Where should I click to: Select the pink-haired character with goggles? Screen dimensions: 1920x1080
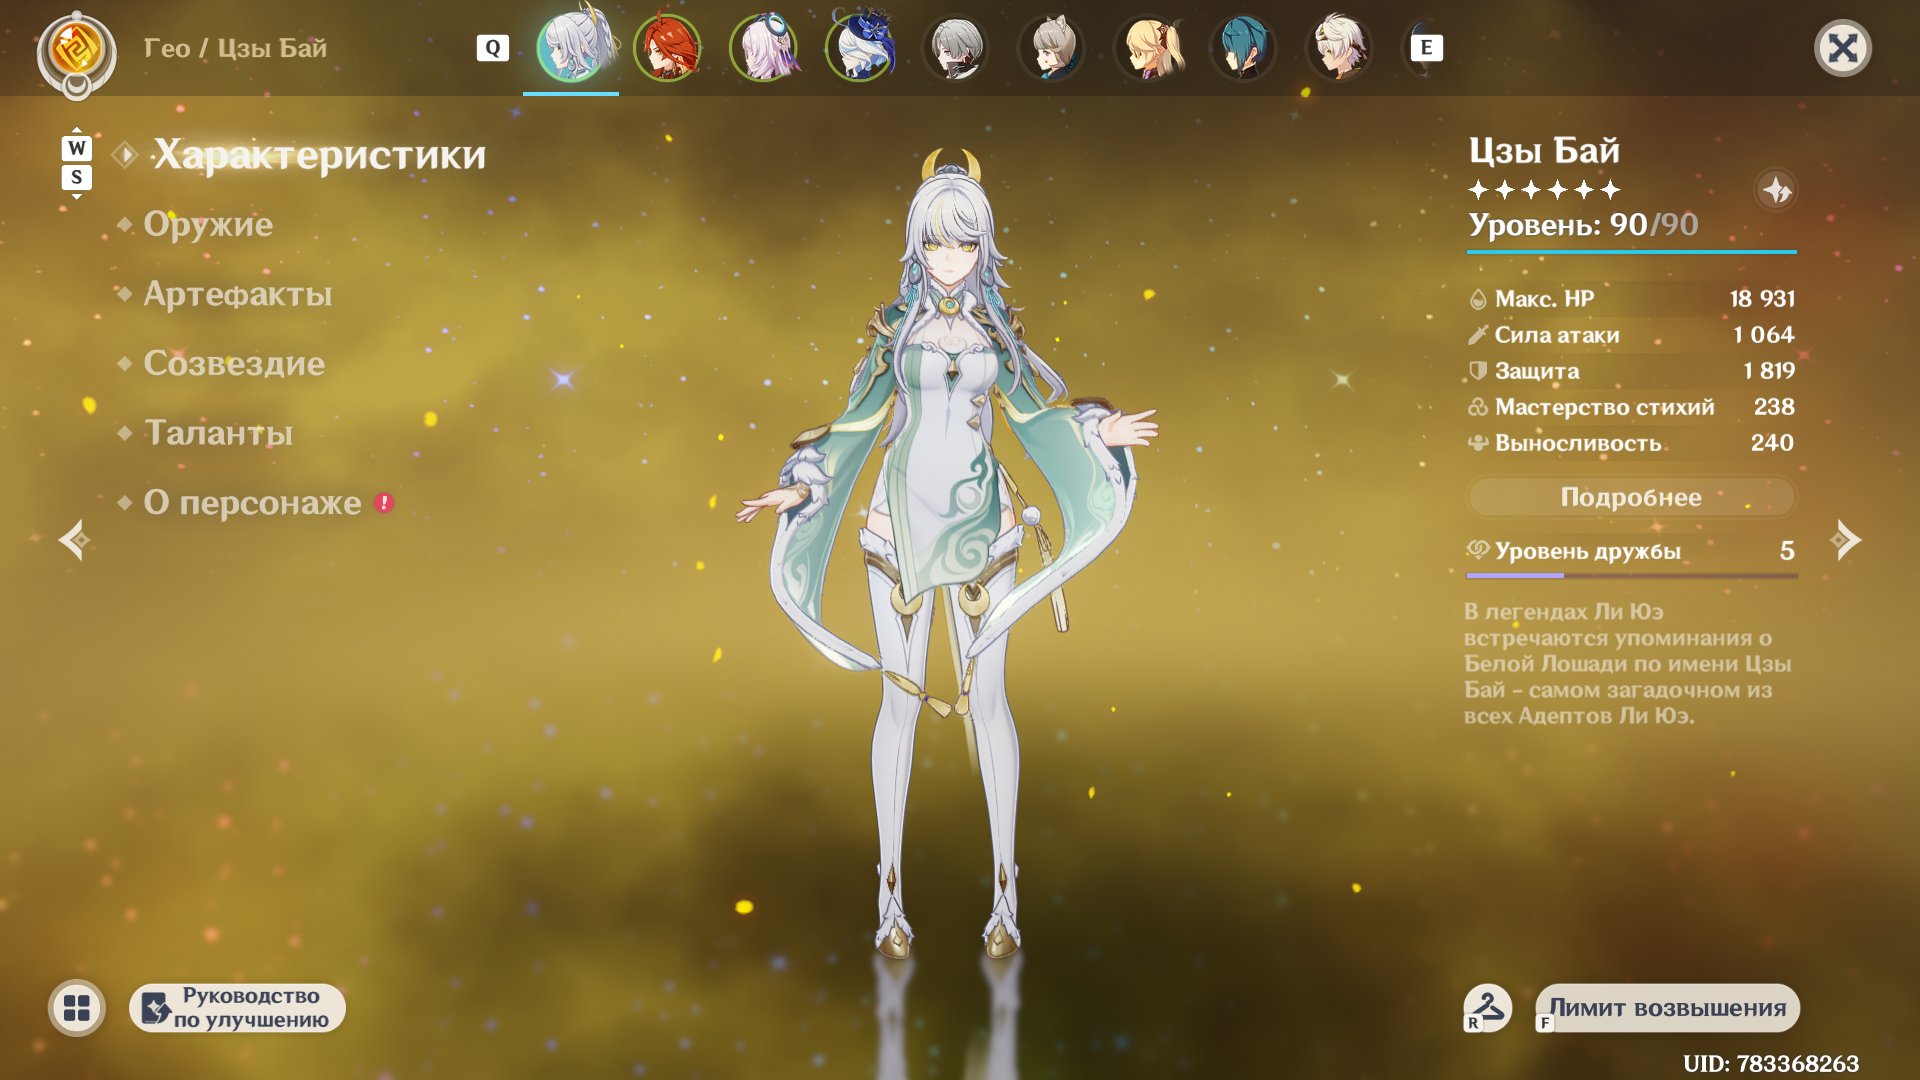click(x=763, y=47)
